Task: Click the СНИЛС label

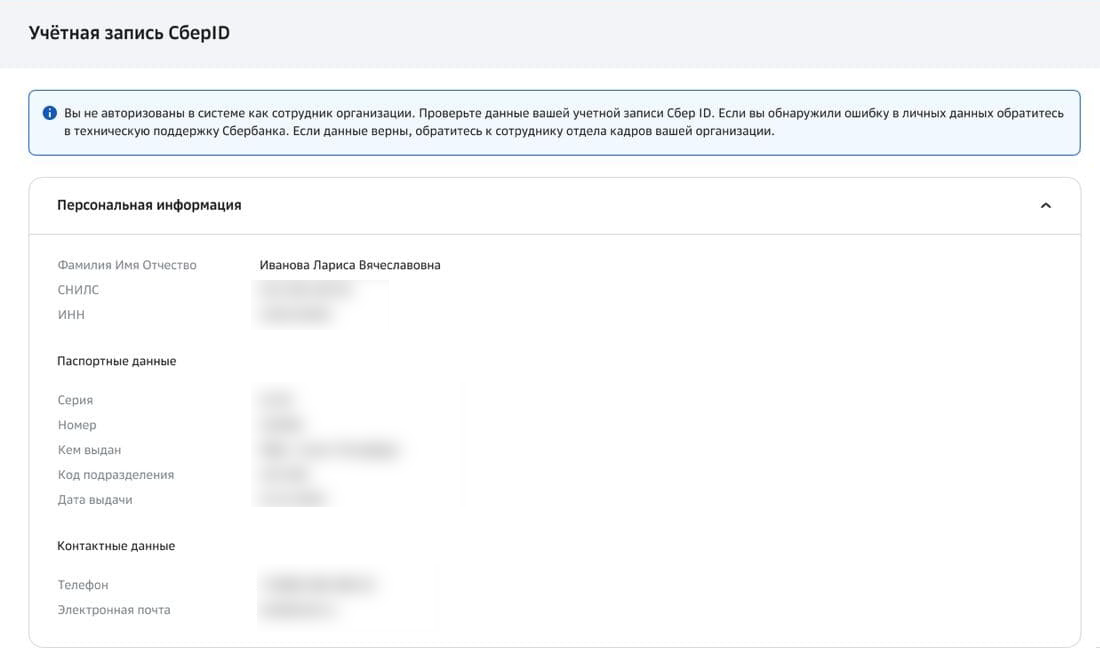Action: [x=79, y=290]
